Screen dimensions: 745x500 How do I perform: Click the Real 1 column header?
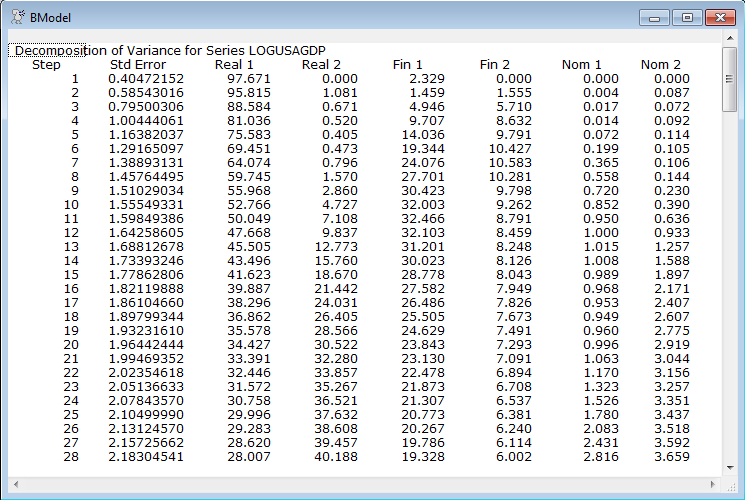235,65
